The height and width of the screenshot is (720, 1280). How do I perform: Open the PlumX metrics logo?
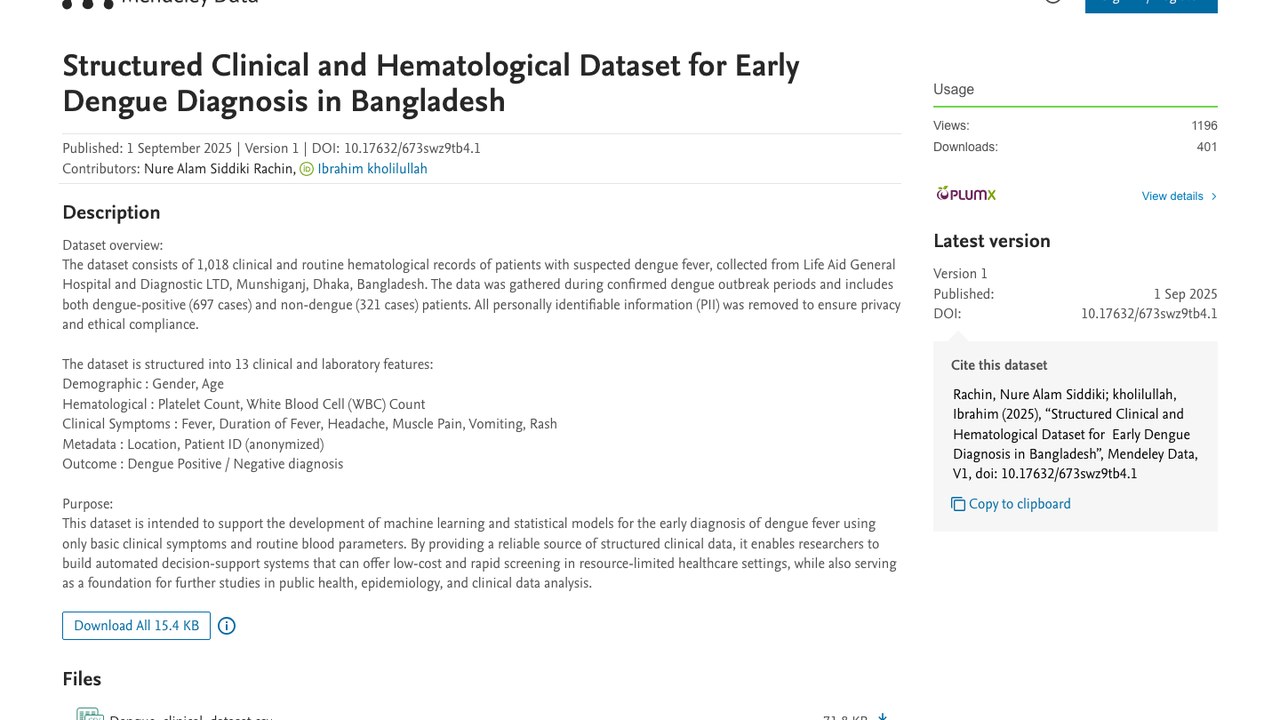[x=966, y=194]
